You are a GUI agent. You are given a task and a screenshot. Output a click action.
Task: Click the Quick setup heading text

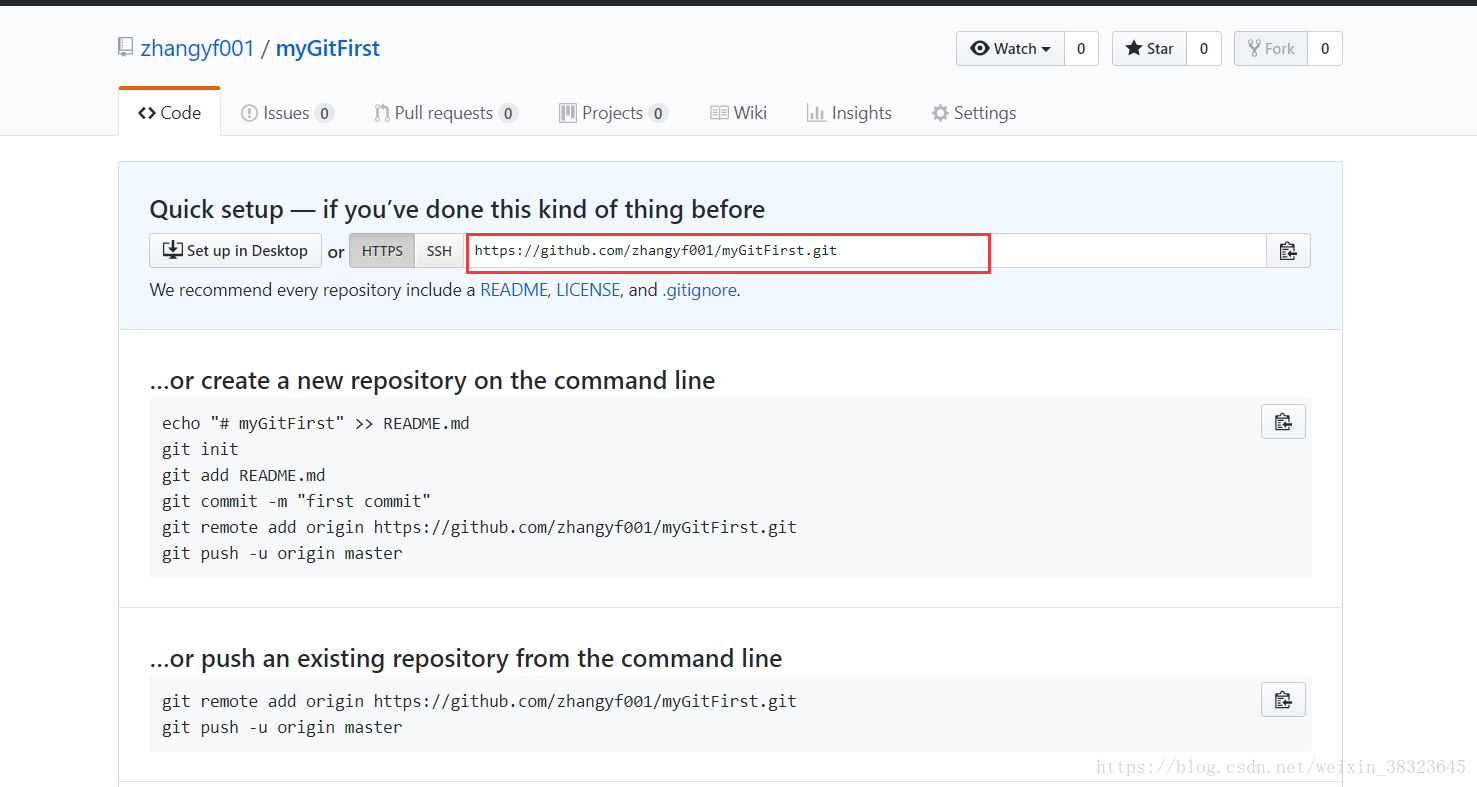pyautogui.click(x=457, y=209)
